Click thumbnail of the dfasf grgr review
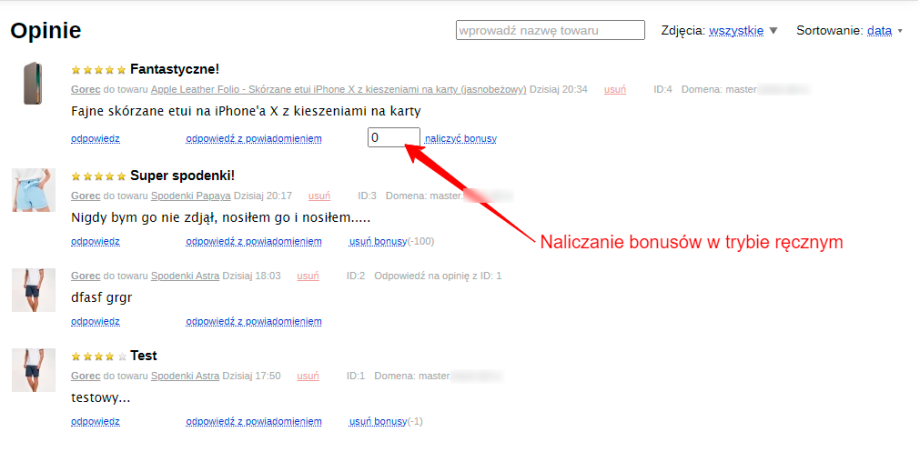Screen dimensions: 920x462 pyautogui.click(x=34, y=290)
